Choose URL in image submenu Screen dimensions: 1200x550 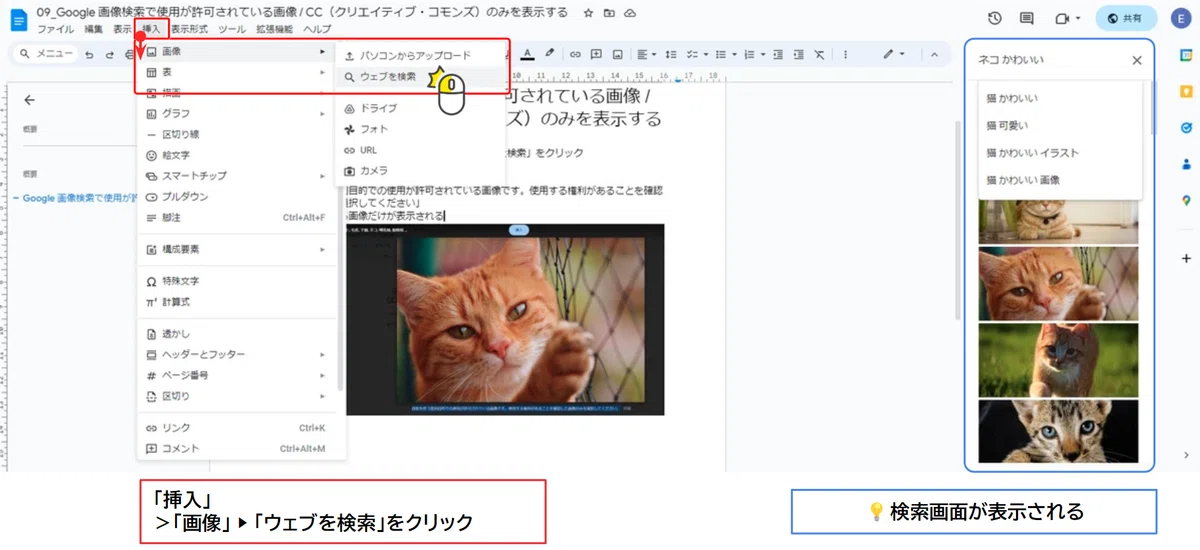click(420, 150)
